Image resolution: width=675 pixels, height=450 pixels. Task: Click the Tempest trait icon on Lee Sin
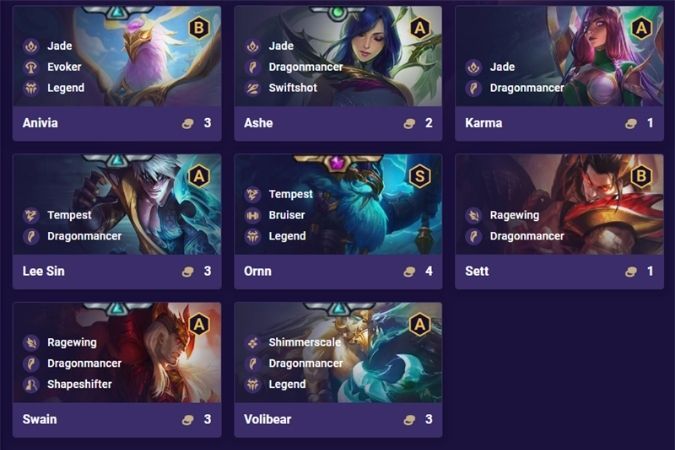click(x=31, y=215)
